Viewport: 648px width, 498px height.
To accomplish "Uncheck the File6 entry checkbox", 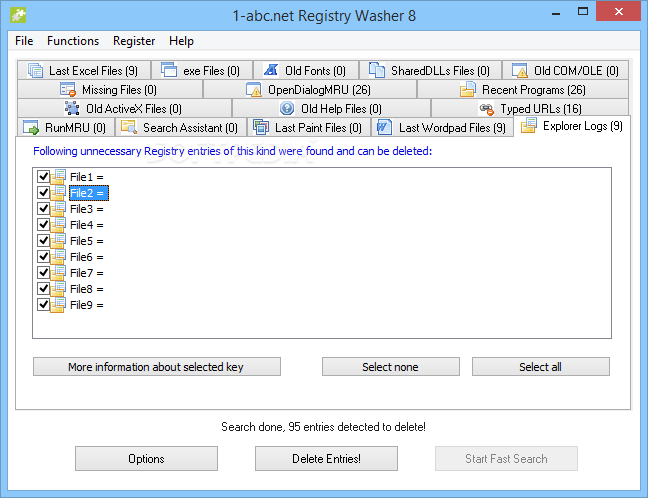I will tap(43, 256).
